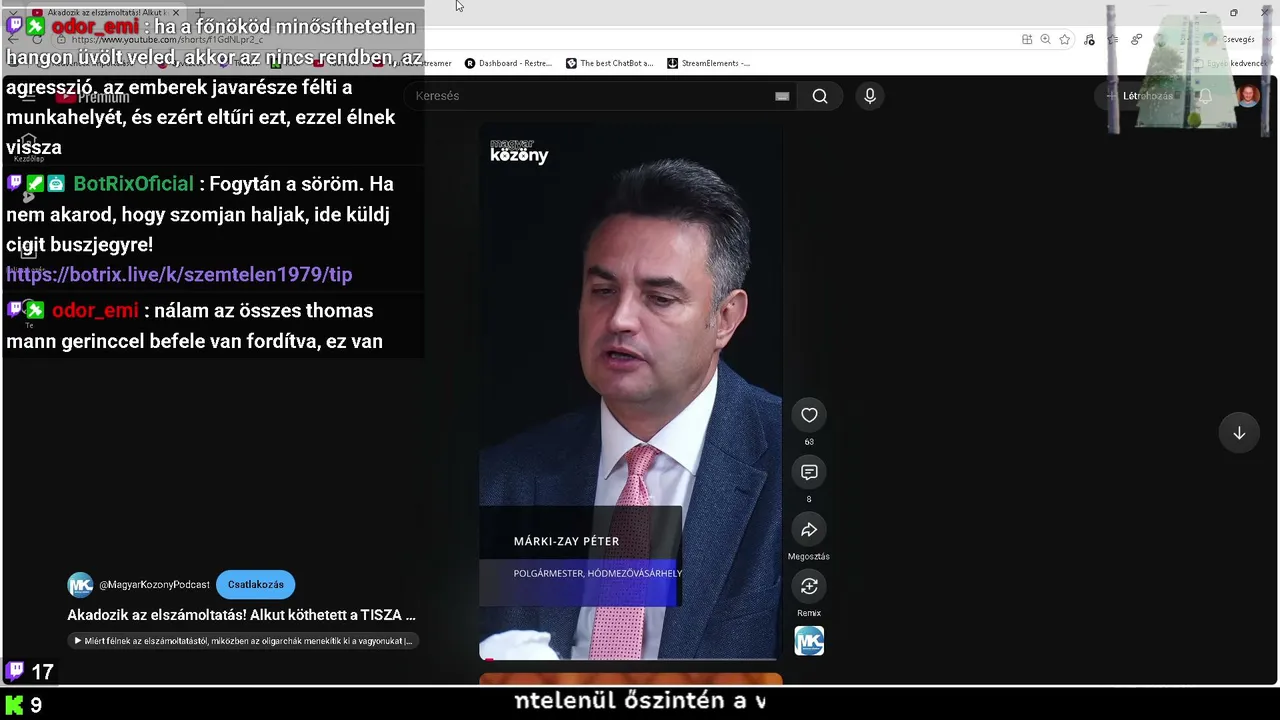Open the on-screen keyboard in search box
The height and width of the screenshot is (720, 1280).
pyautogui.click(x=782, y=96)
